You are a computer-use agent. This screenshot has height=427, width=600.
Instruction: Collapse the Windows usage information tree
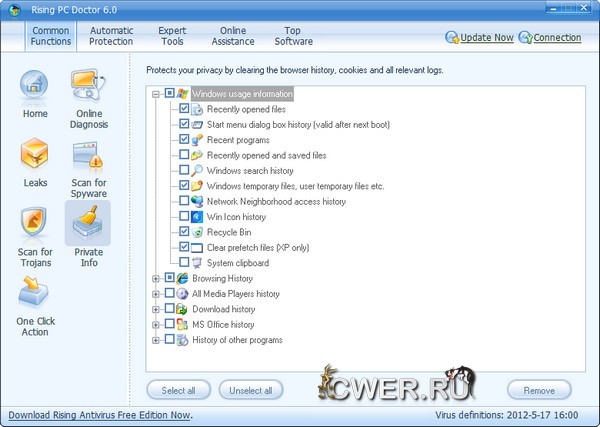(156, 94)
